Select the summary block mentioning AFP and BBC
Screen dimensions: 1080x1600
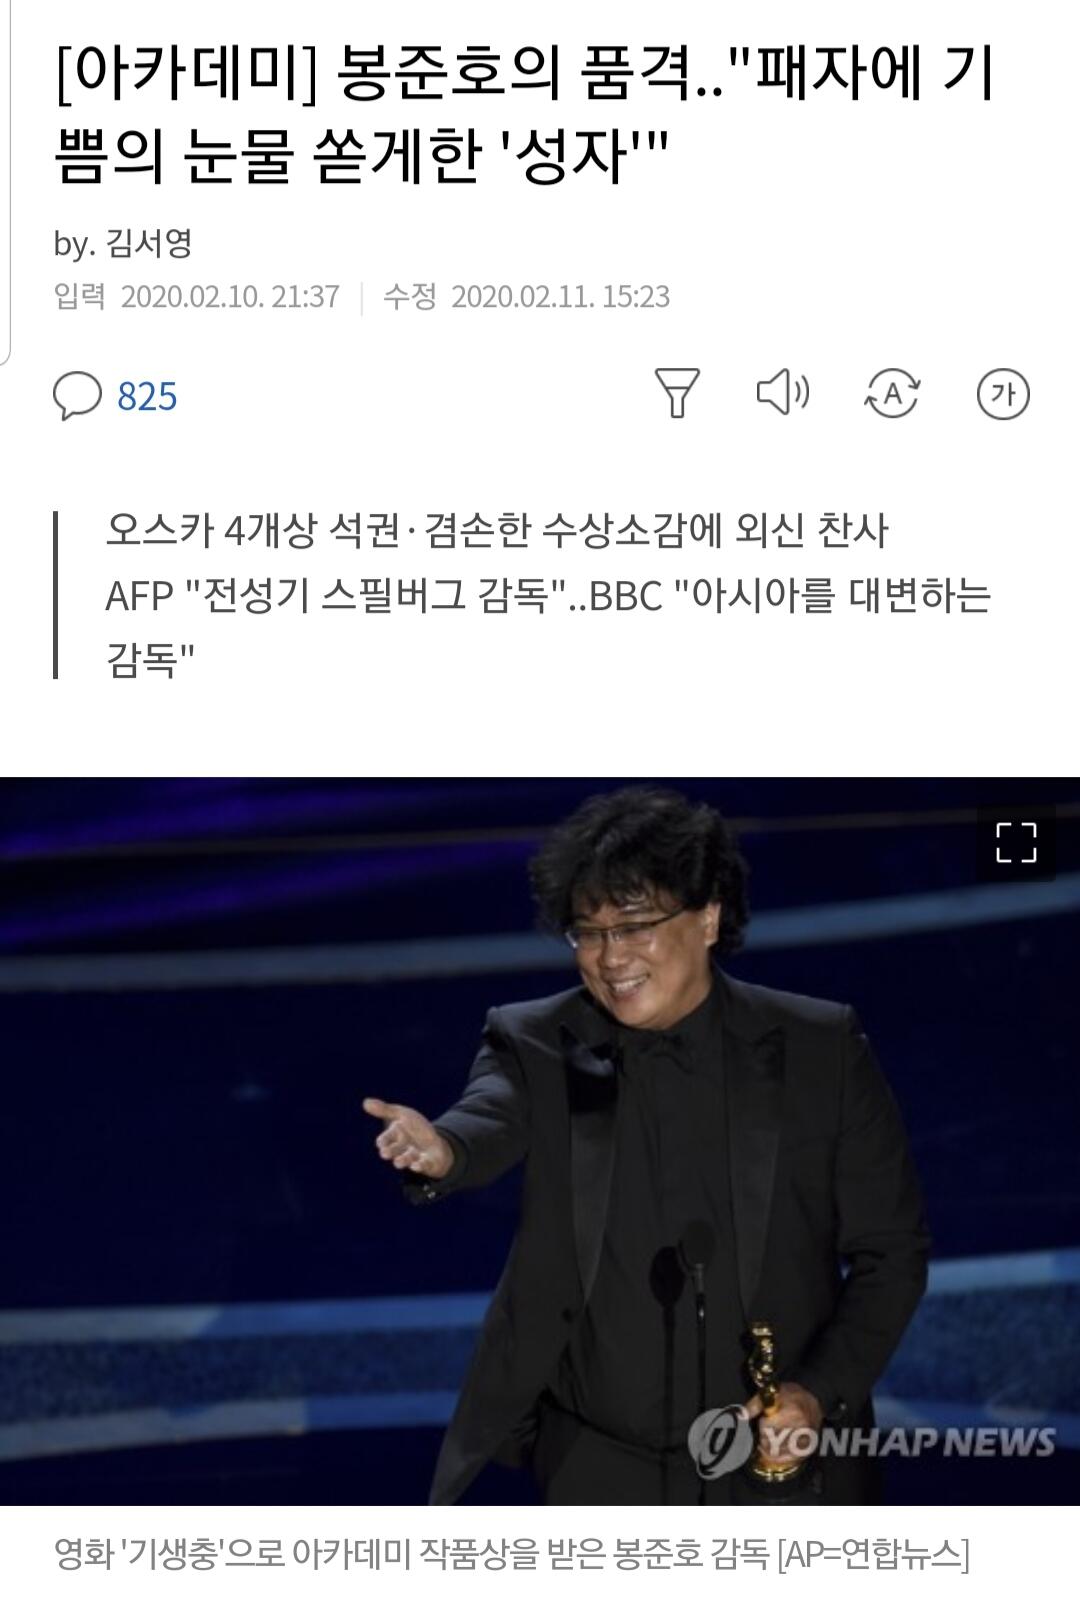coord(548,595)
